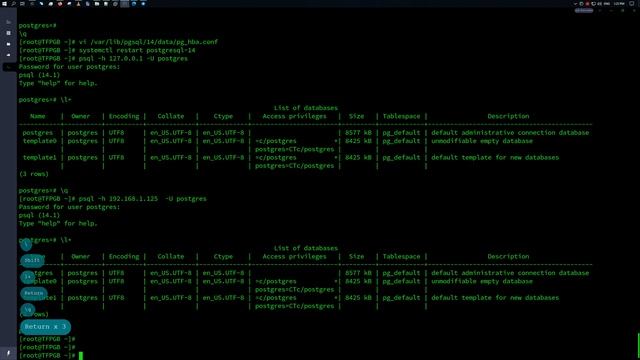
Task: Click second 'List of databases' heading
Action: click(x=306, y=248)
